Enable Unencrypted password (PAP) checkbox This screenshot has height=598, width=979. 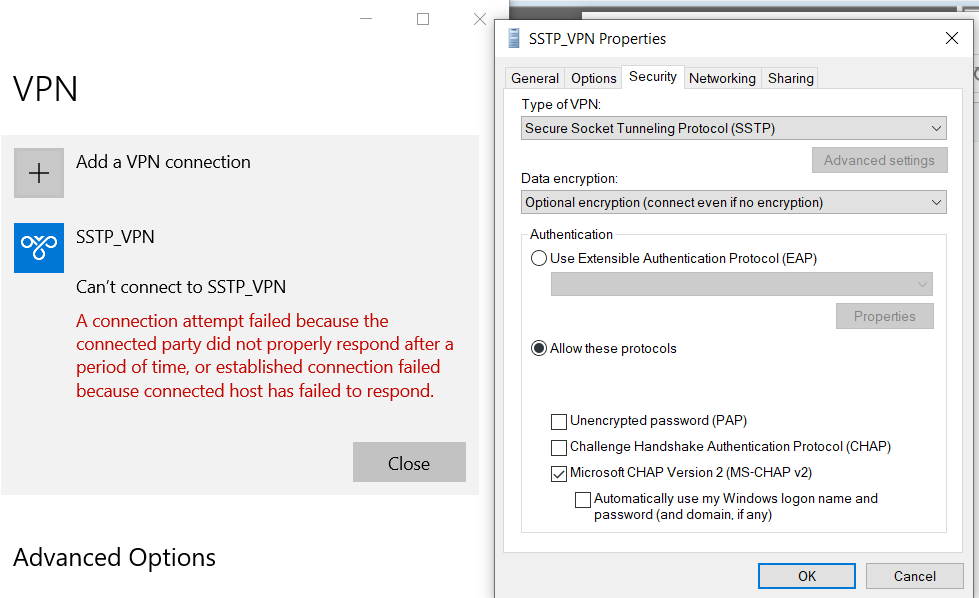559,421
